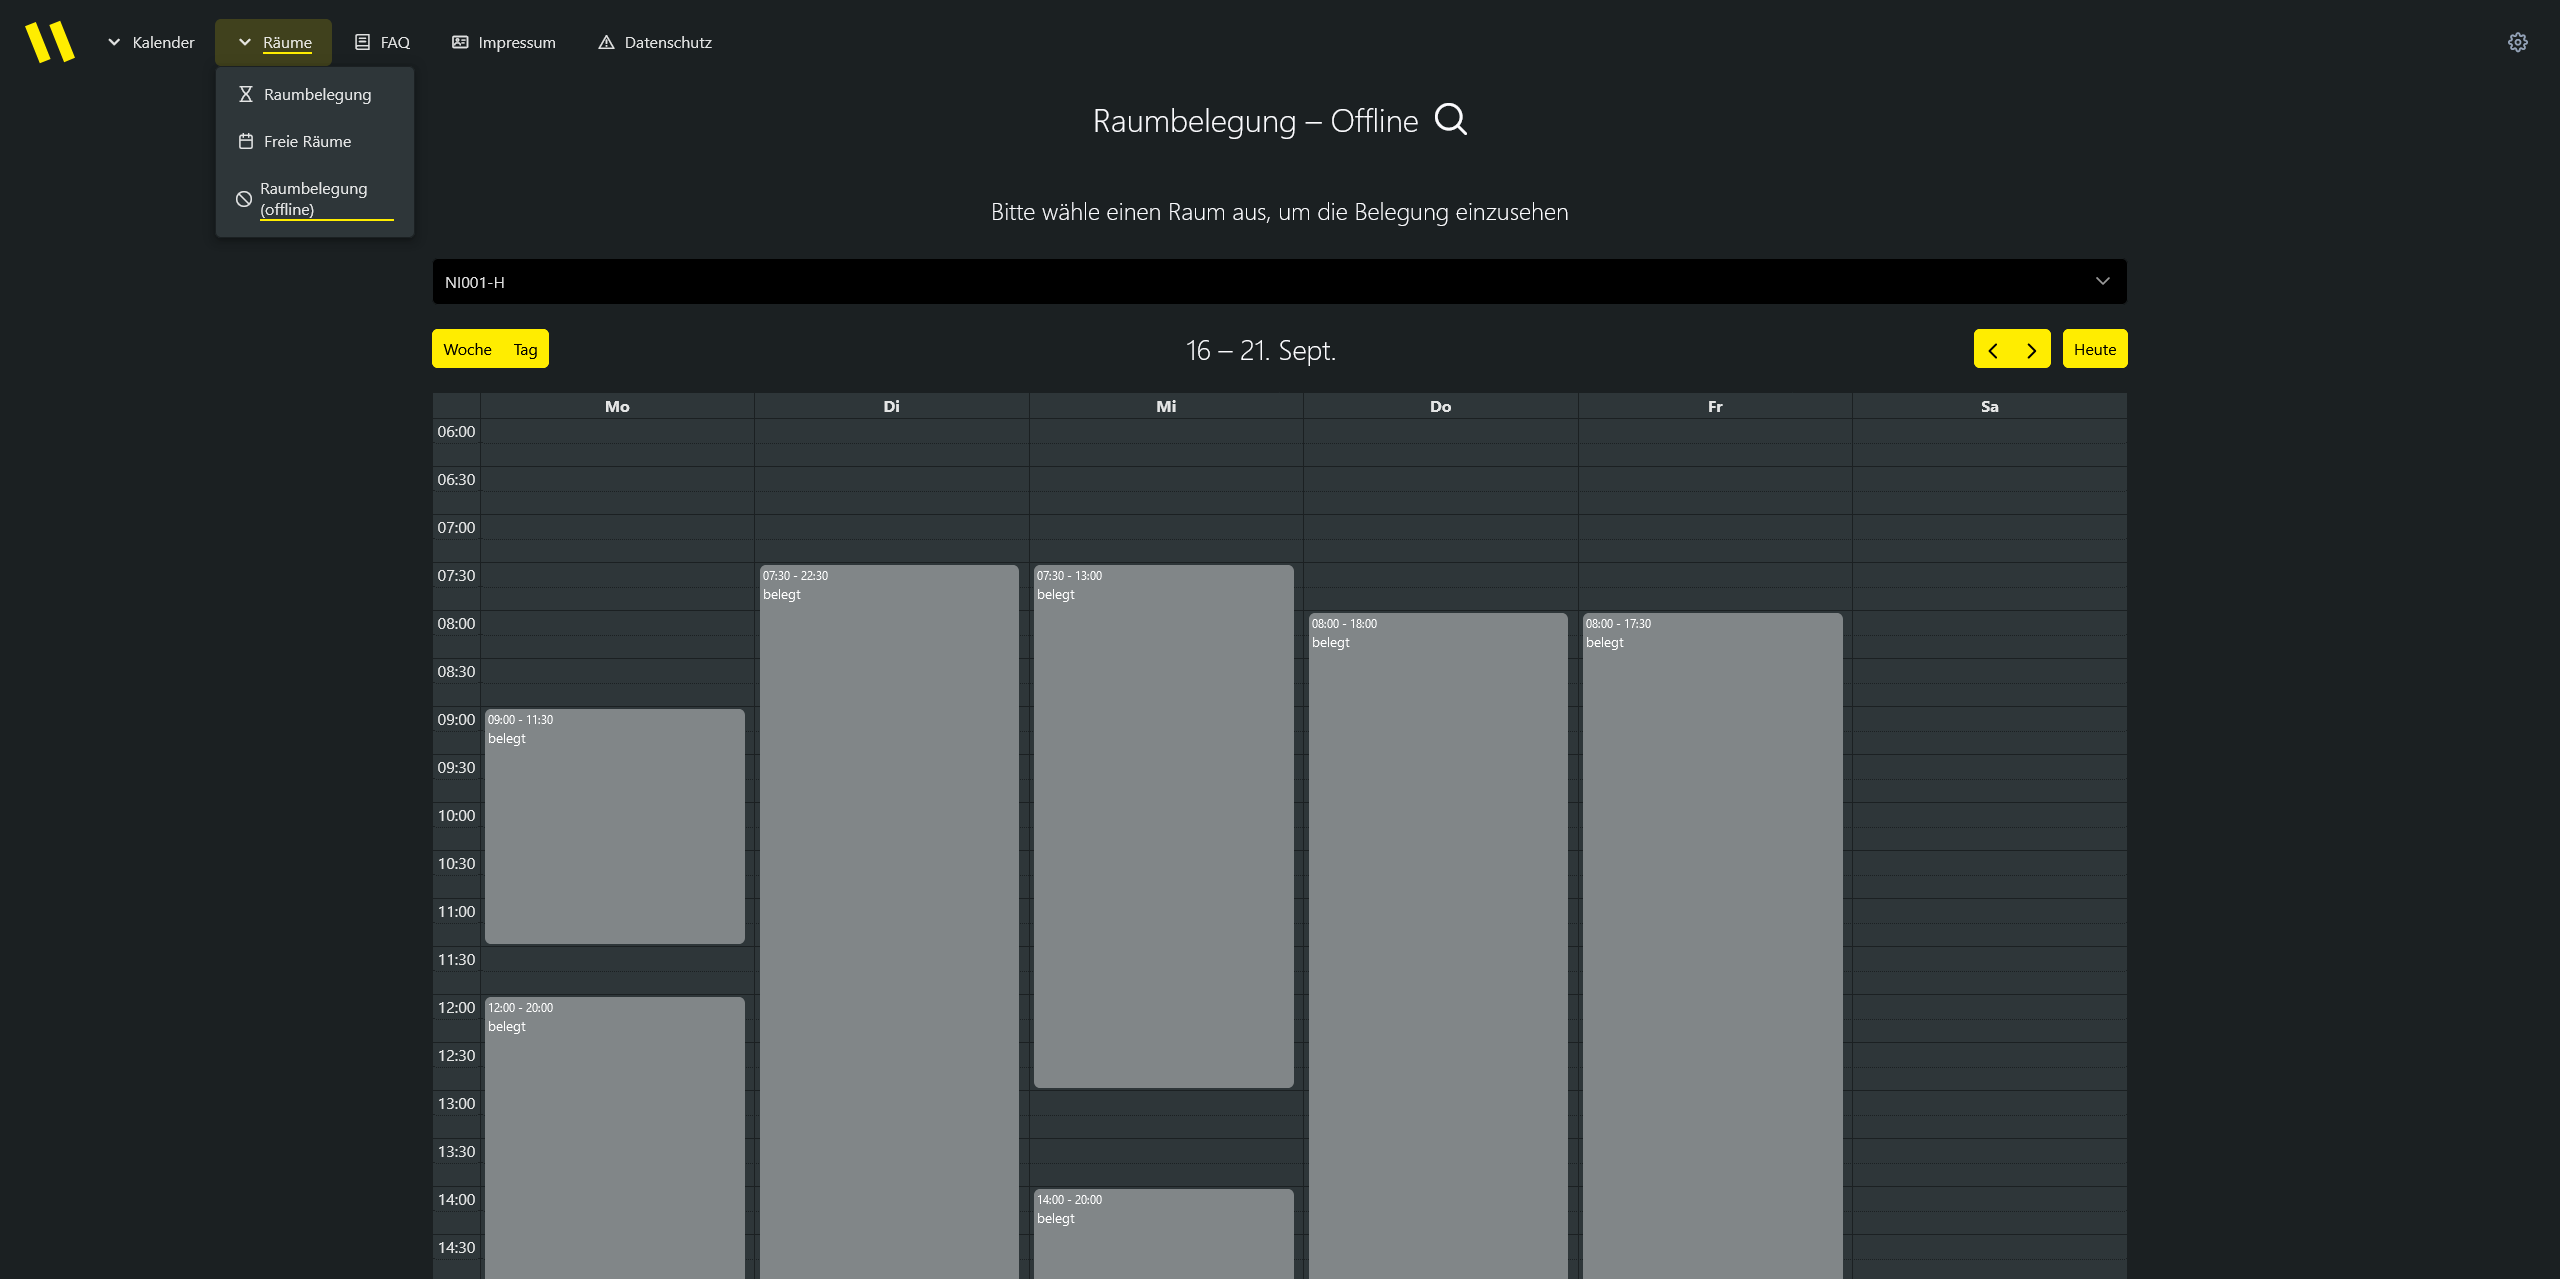Viewport: 2560px width, 1279px height.
Task: Select the Raumbelegung (offline) menu entry
Action: click(x=313, y=199)
